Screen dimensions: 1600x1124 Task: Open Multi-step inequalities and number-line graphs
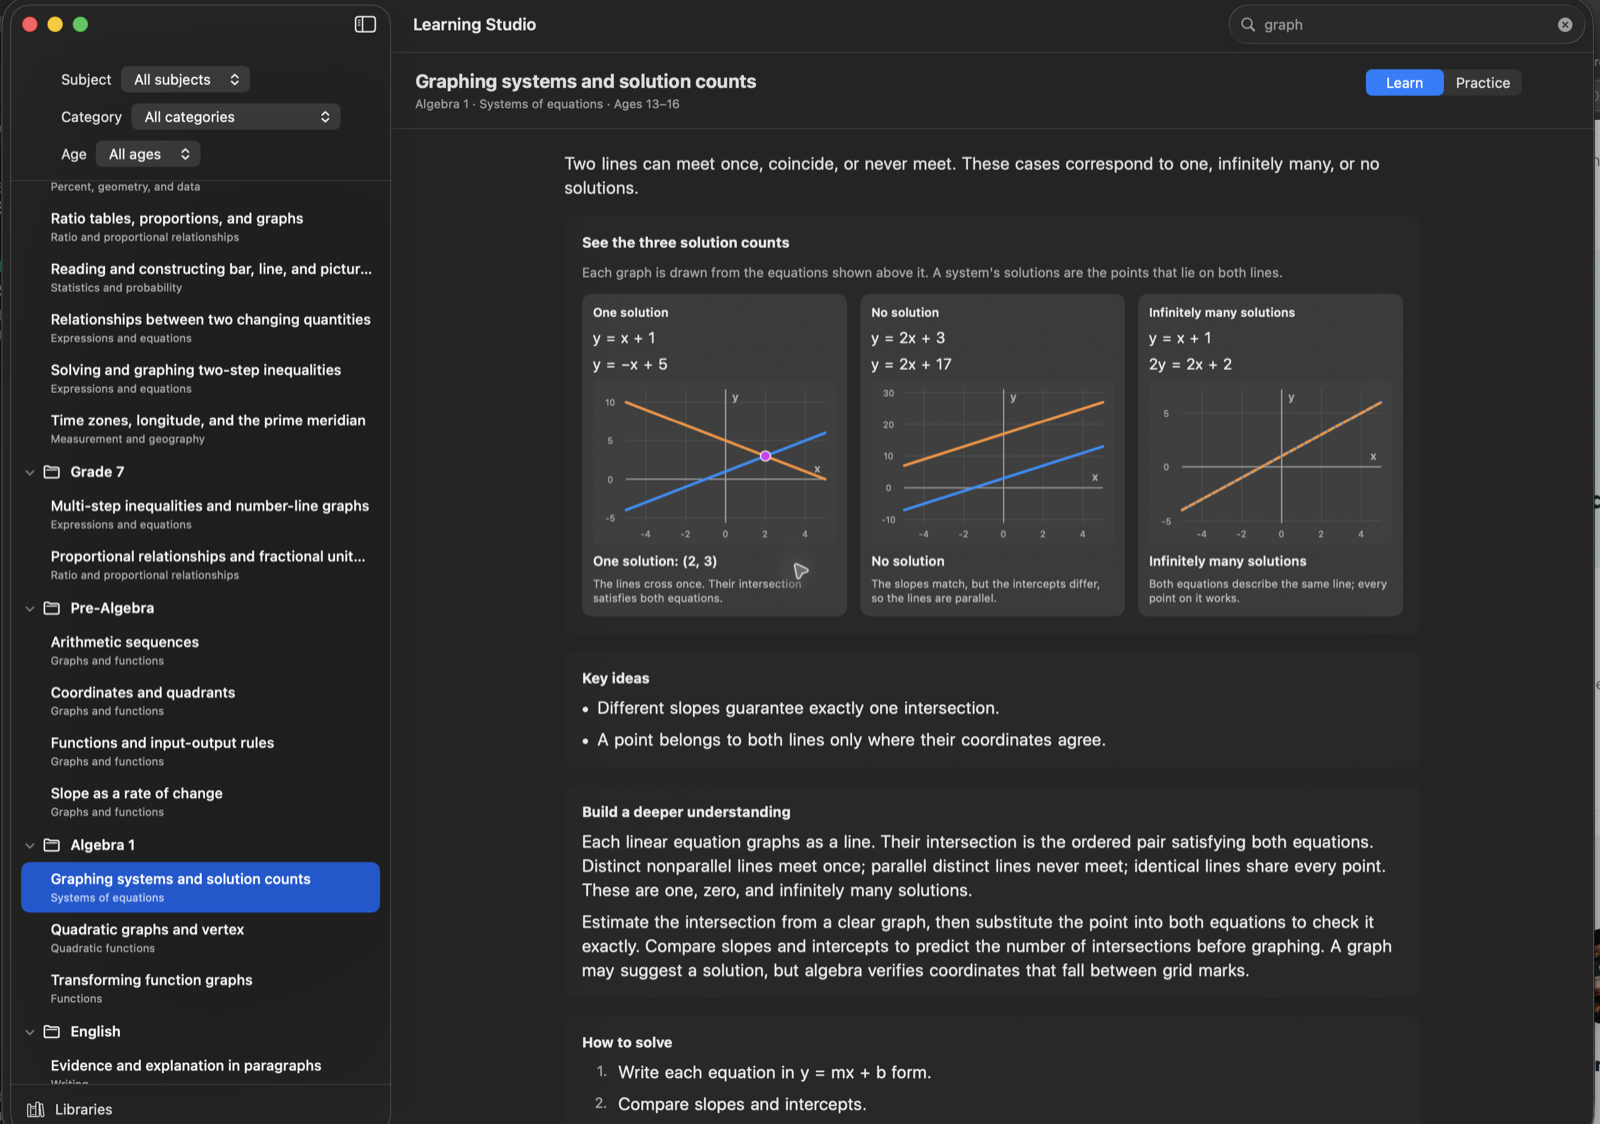click(x=200, y=514)
